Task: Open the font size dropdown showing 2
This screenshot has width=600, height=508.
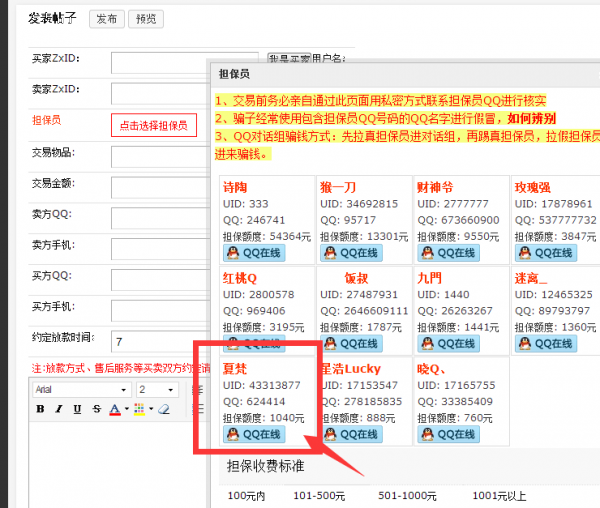Action: point(157,390)
